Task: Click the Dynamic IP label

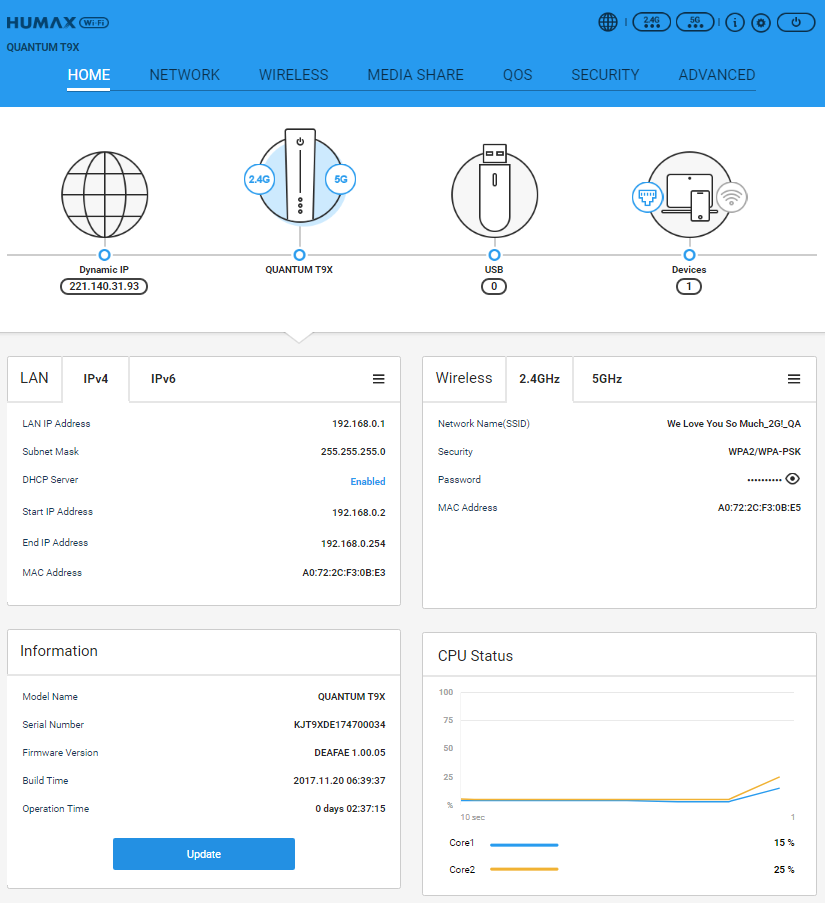Action: click(104, 270)
